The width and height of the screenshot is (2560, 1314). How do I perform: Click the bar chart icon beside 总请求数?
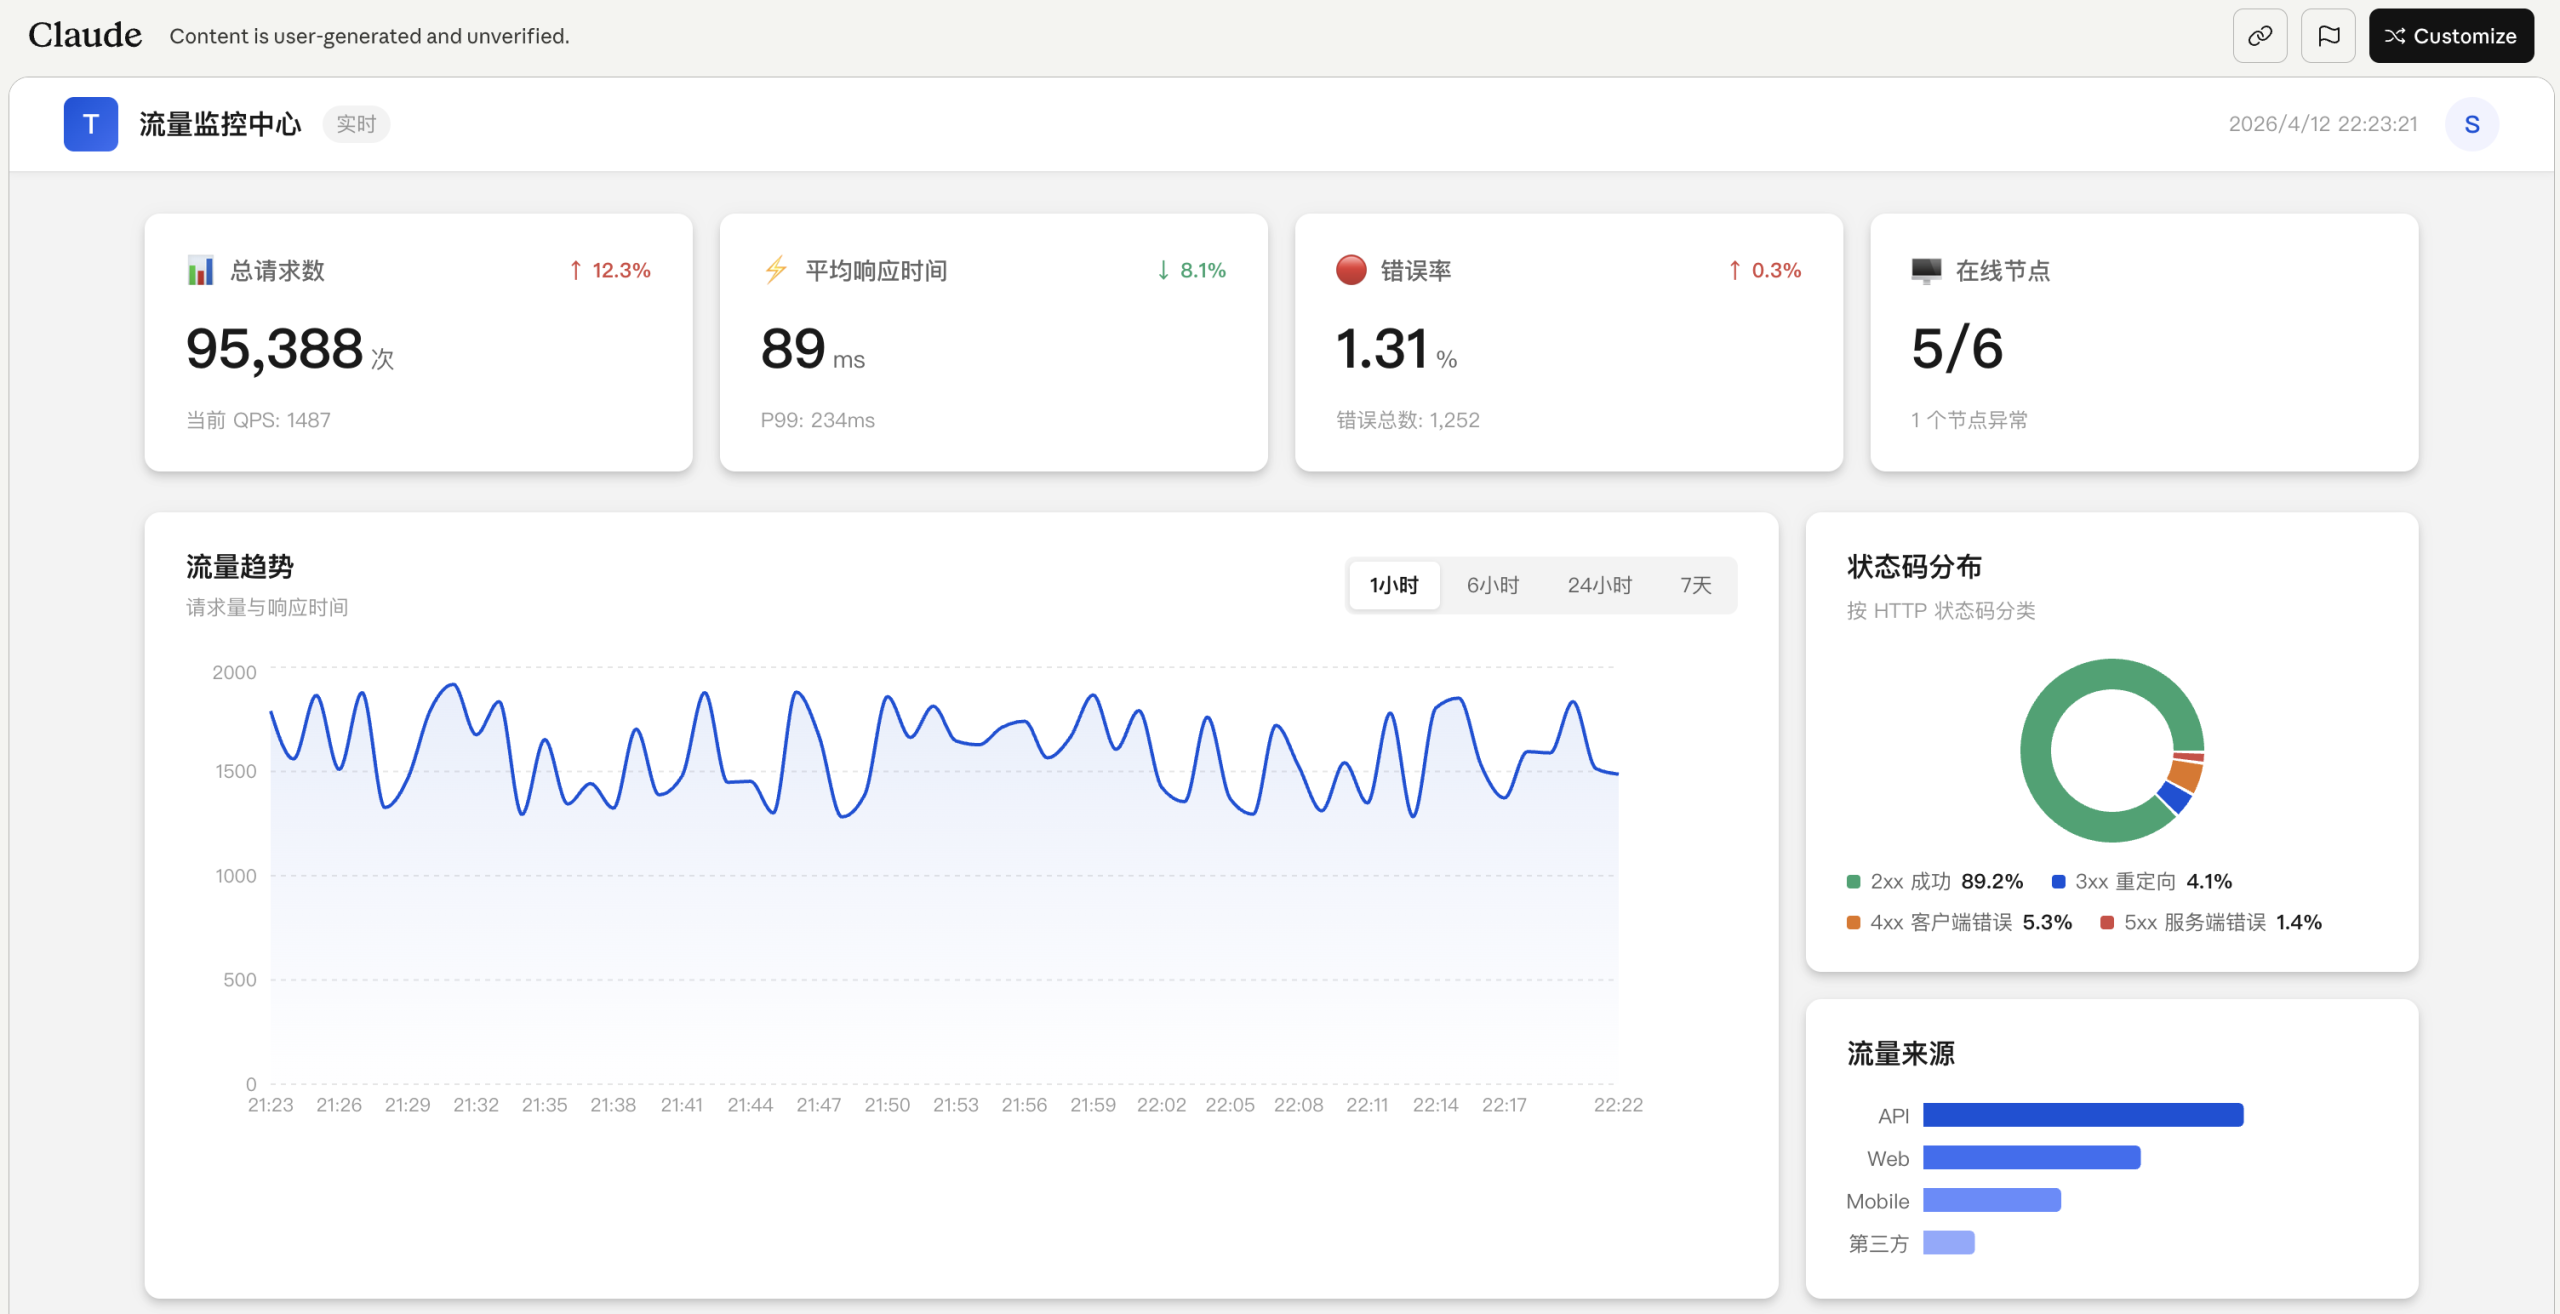coord(200,270)
